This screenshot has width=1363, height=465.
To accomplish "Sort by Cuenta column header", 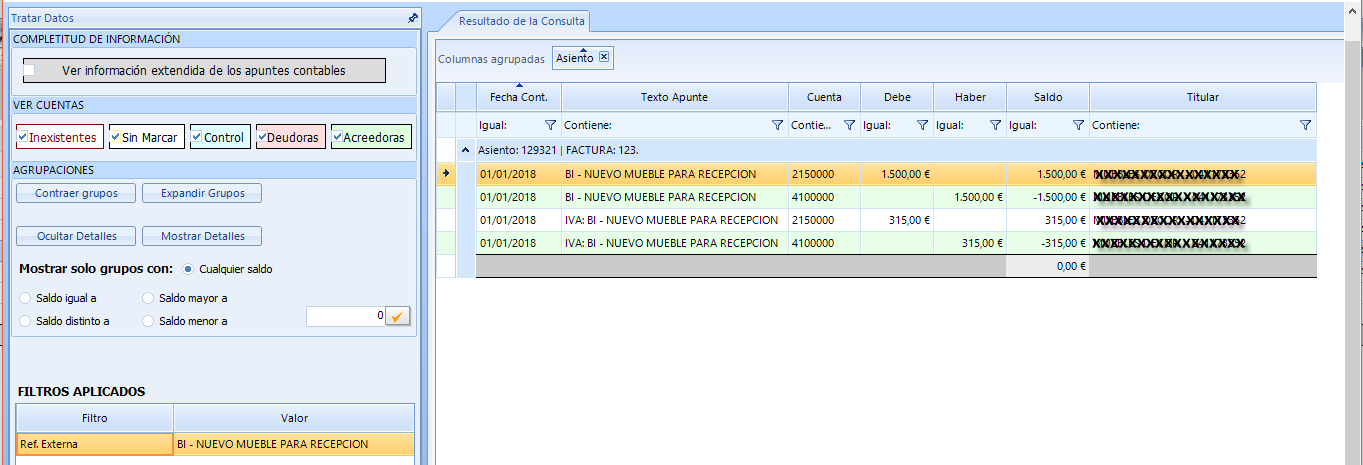I will (824, 97).
